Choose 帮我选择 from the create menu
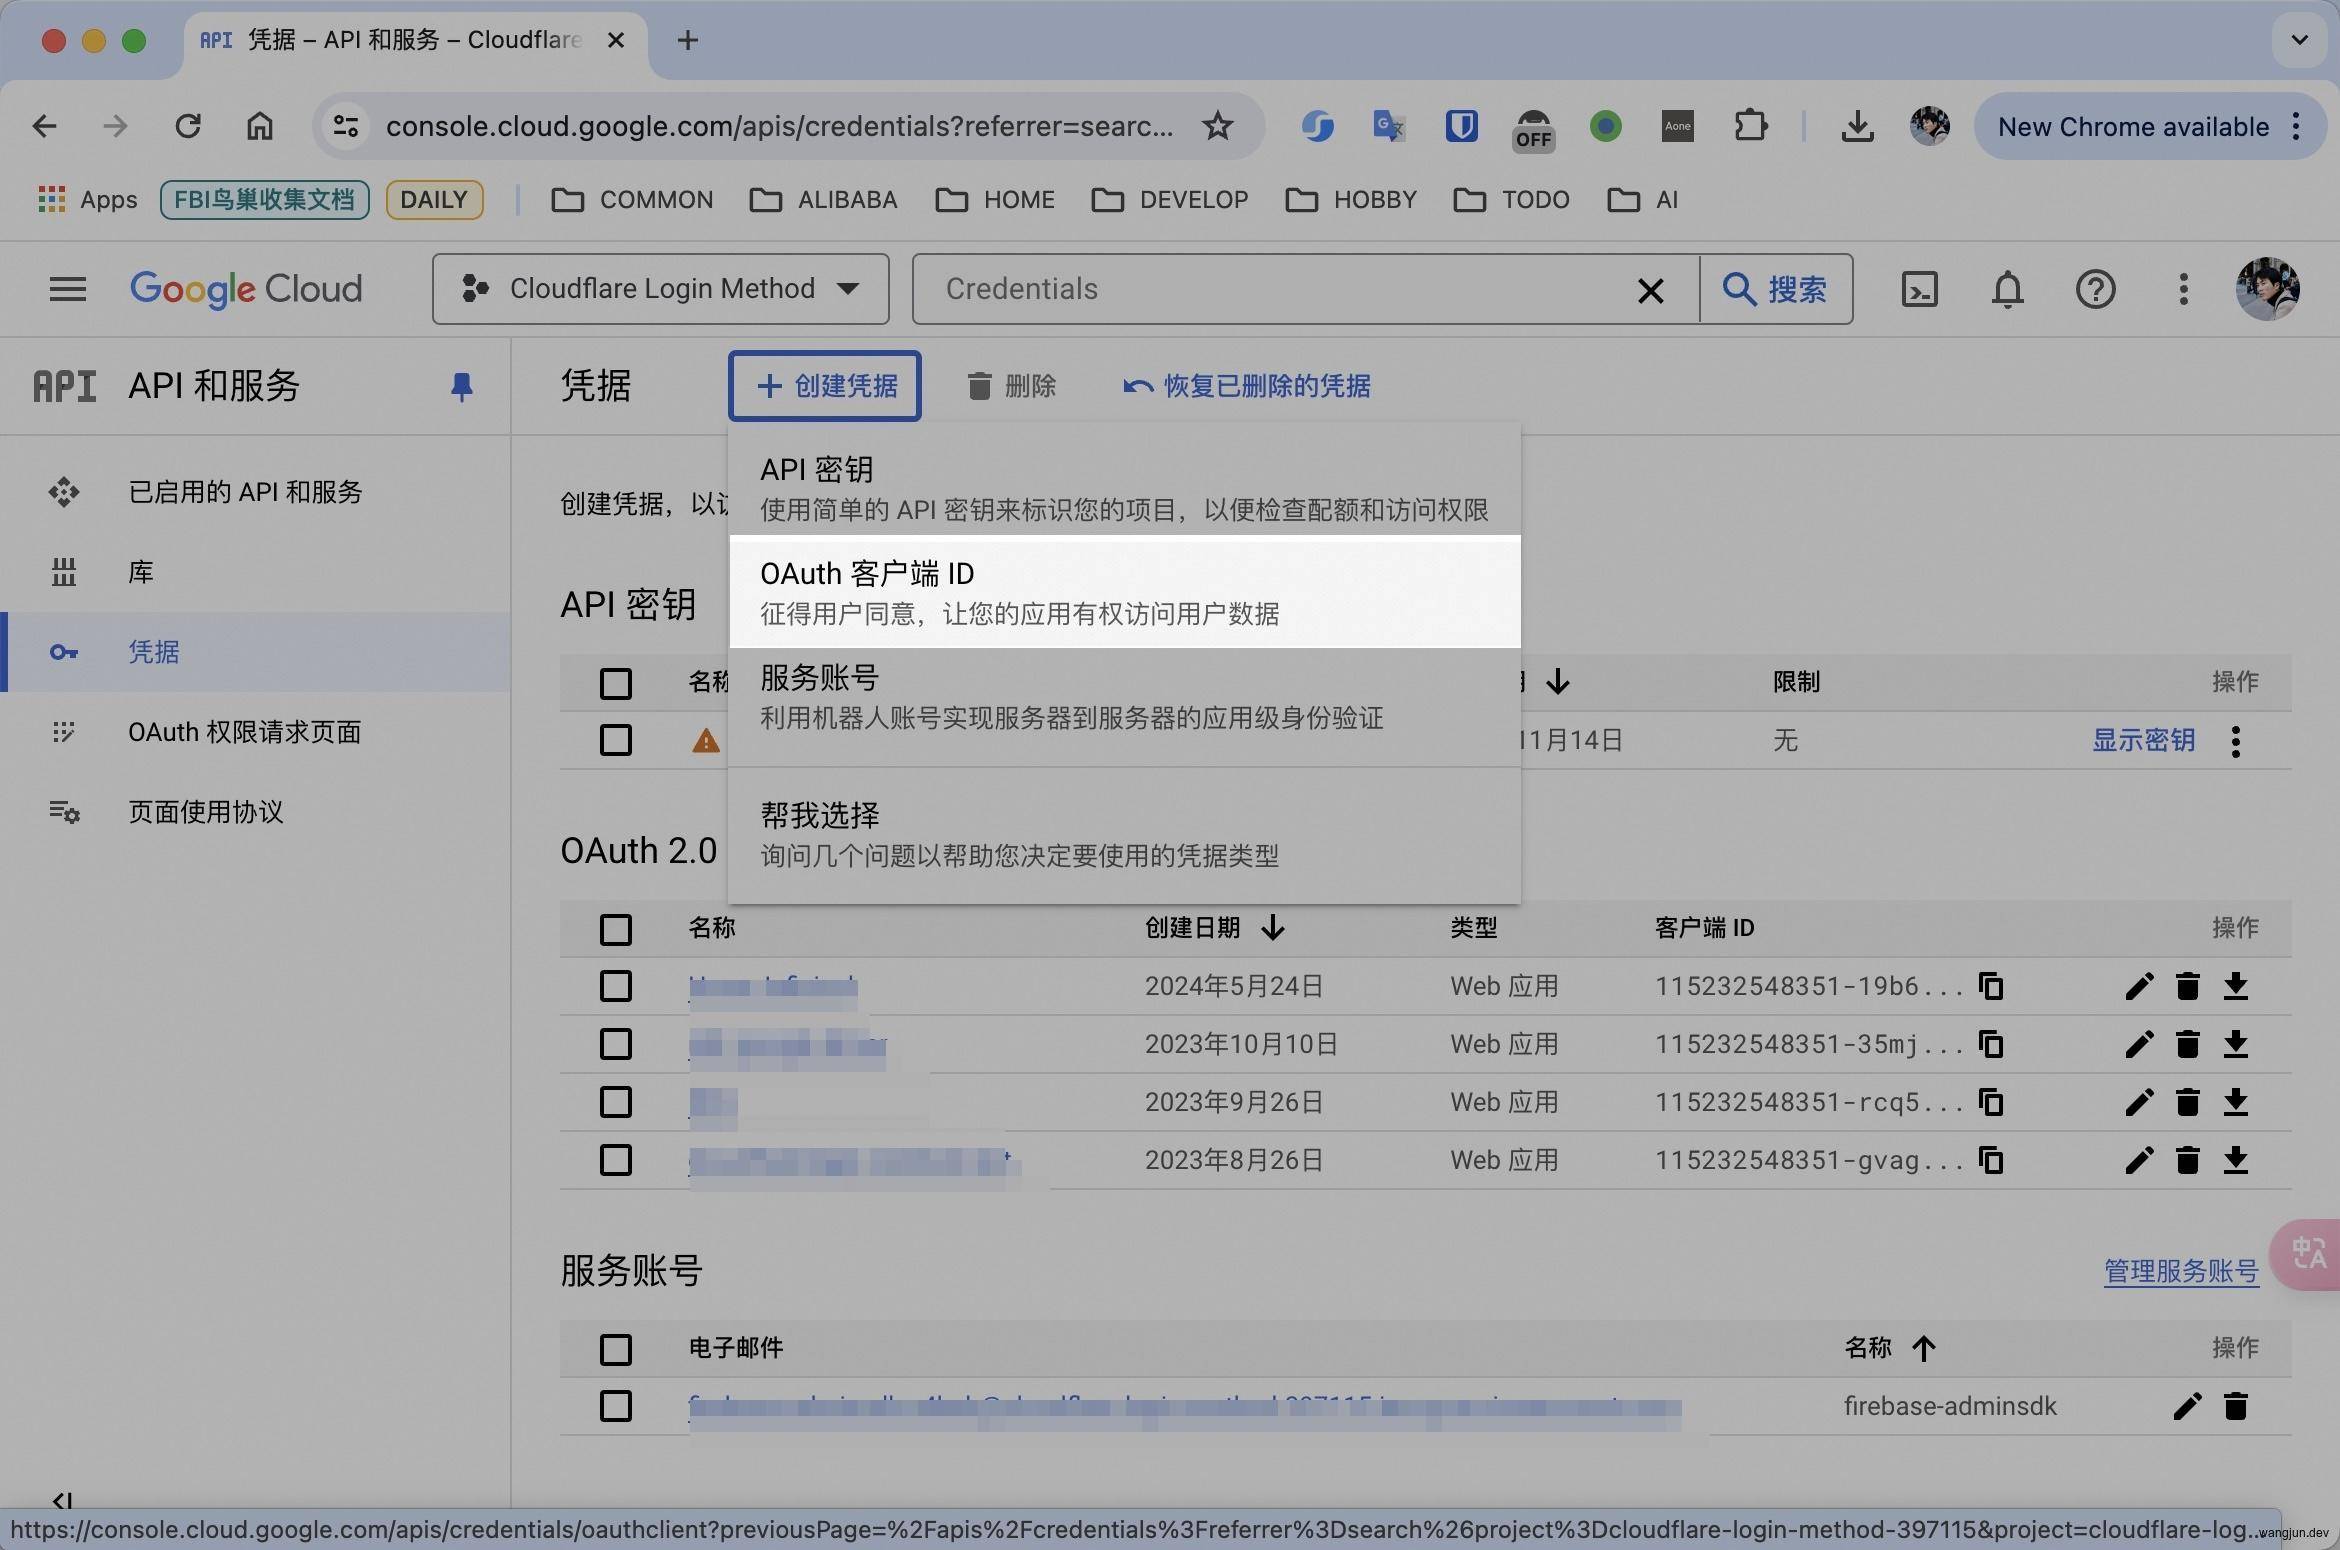The width and height of the screenshot is (2340, 1550). click(x=1125, y=835)
